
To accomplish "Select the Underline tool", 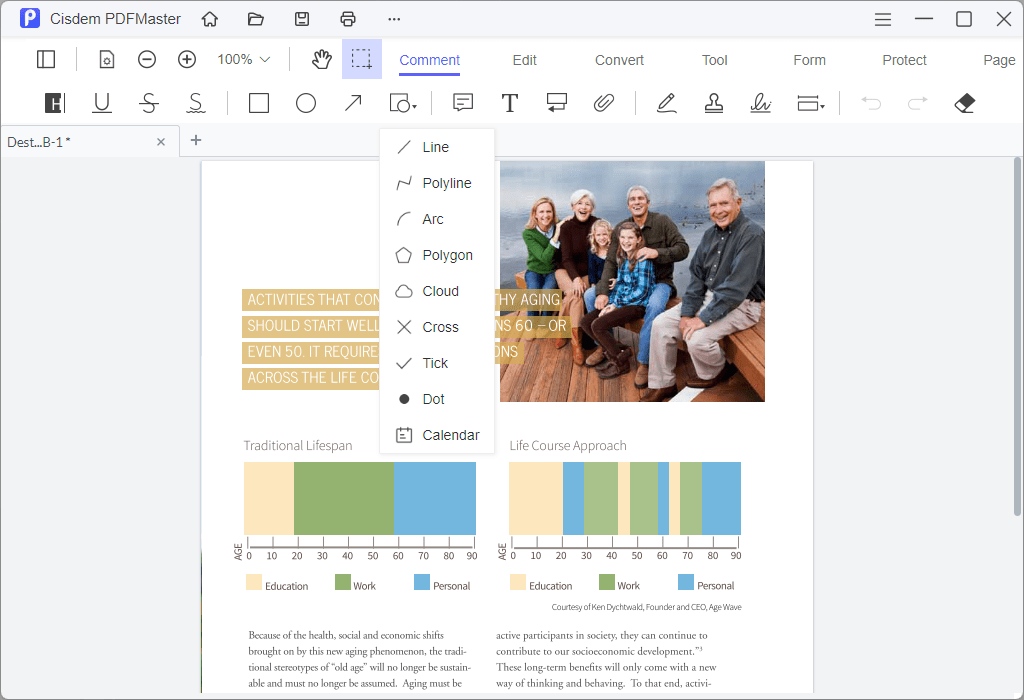I will [x=102, y=103].
